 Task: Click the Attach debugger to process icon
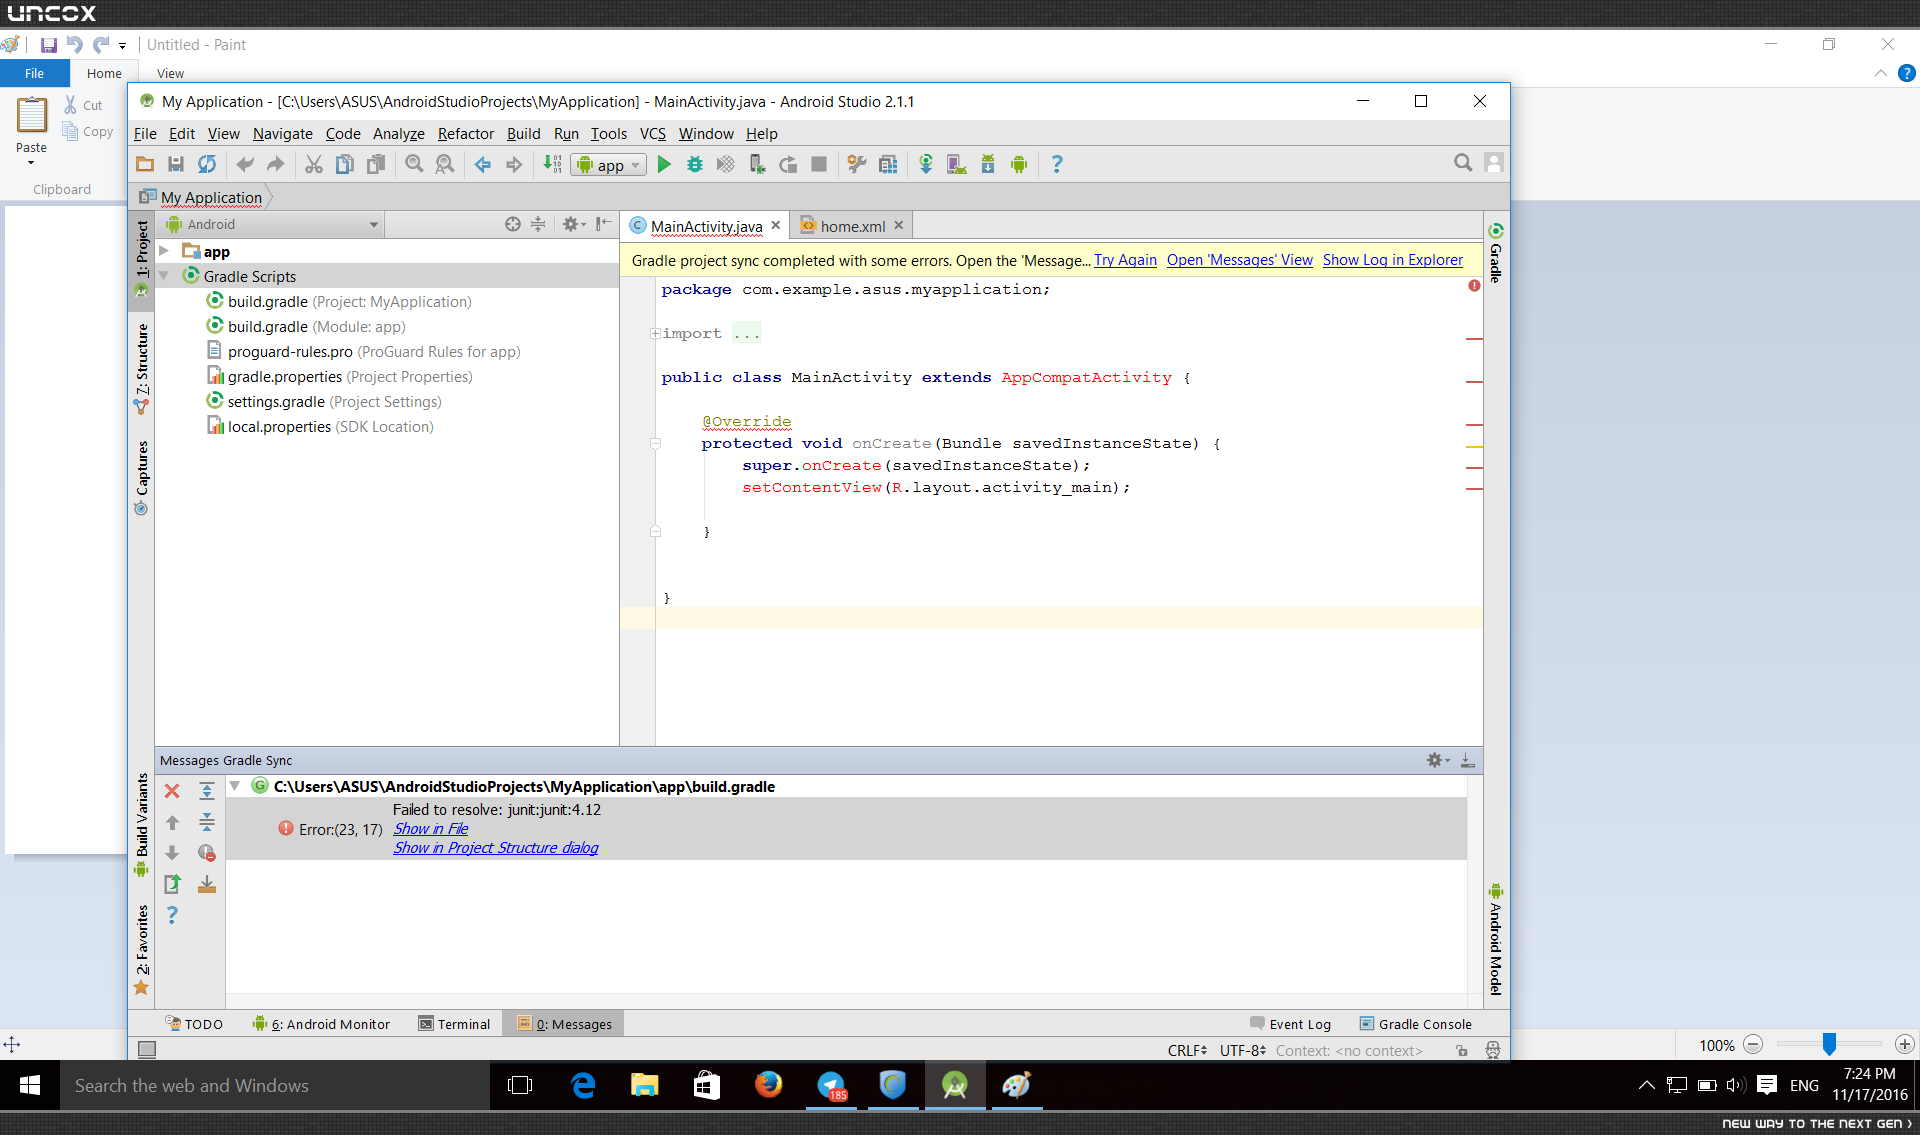click(x=757, y=165)
